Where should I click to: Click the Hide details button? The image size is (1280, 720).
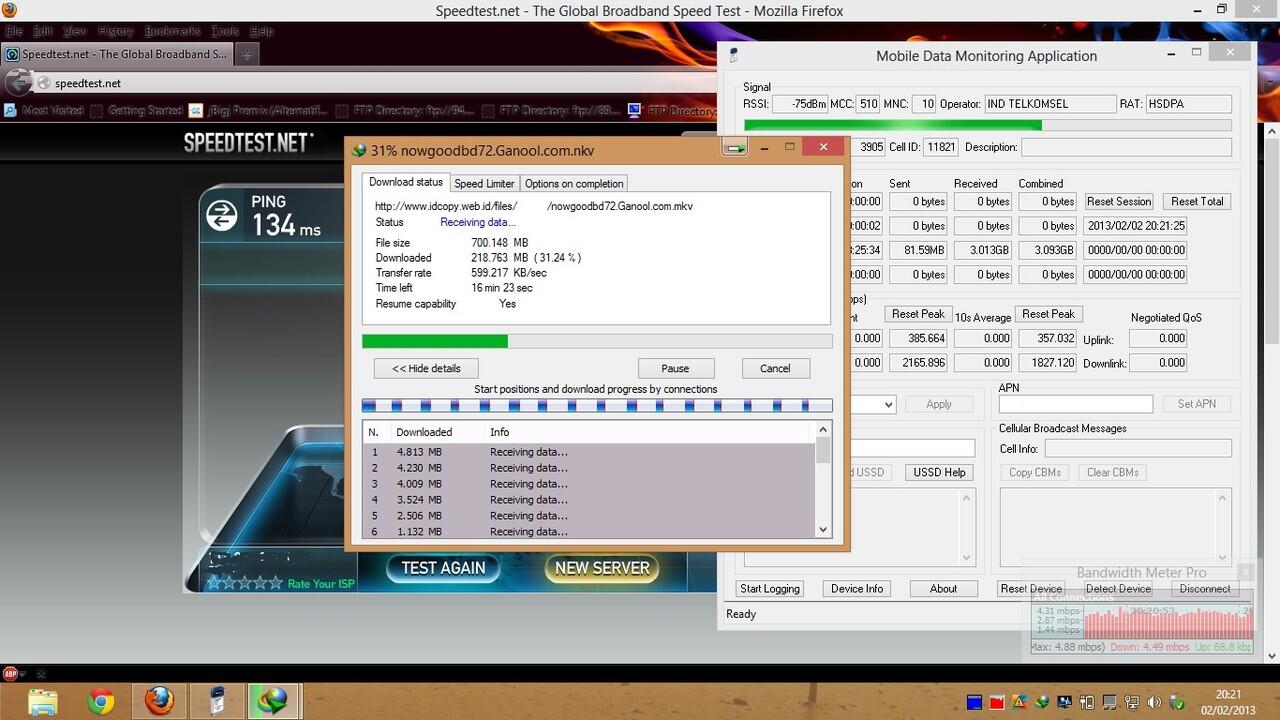pos(426,368)
